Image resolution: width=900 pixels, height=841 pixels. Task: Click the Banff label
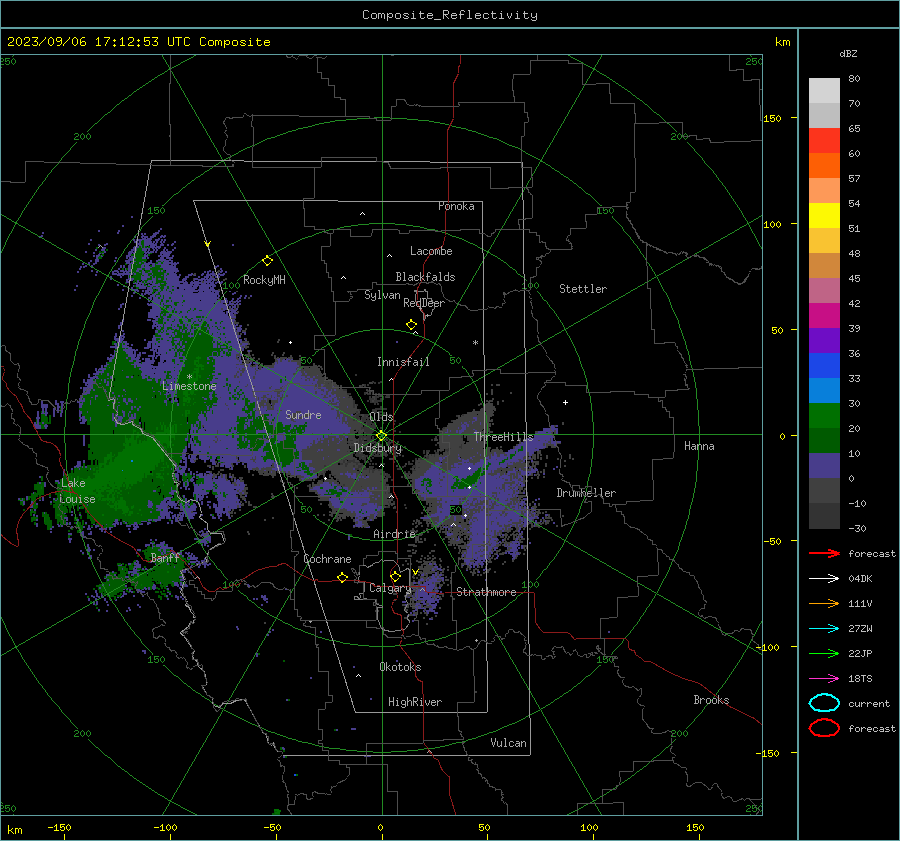tap(165, 557)
